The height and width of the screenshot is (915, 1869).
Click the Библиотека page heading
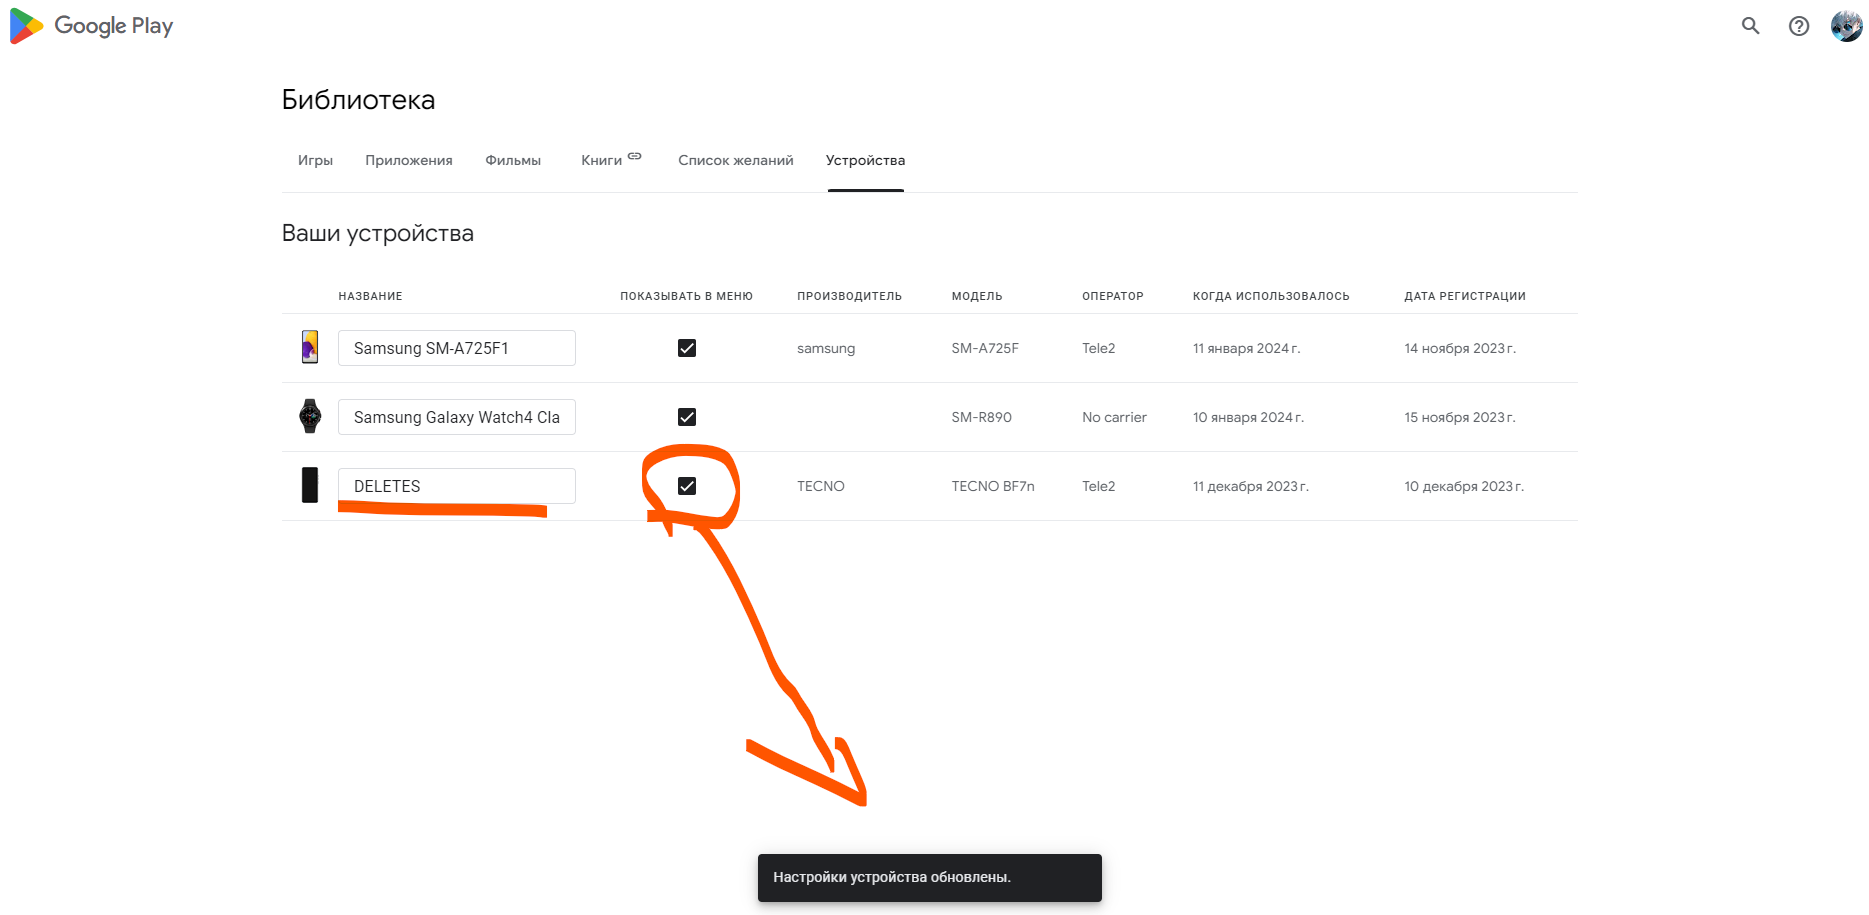click(358, 100)
